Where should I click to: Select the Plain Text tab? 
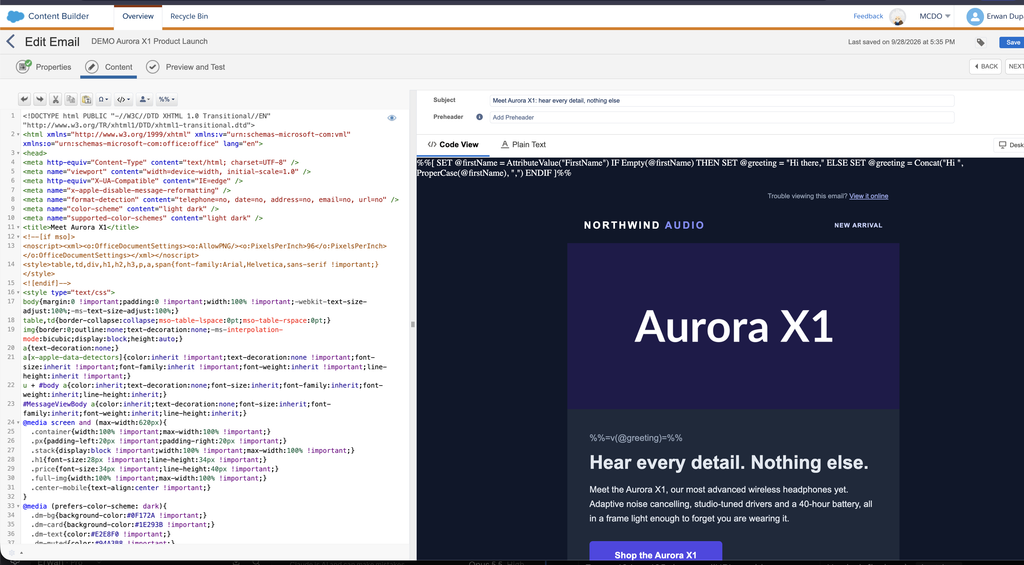[x=523, y=144]
